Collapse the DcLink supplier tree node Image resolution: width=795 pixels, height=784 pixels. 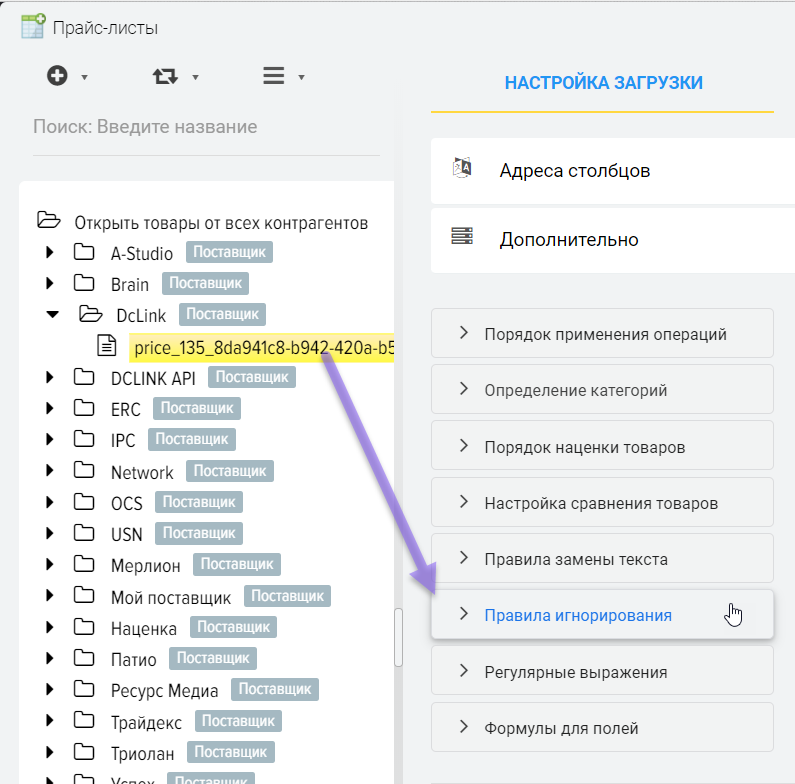point(52,314)
